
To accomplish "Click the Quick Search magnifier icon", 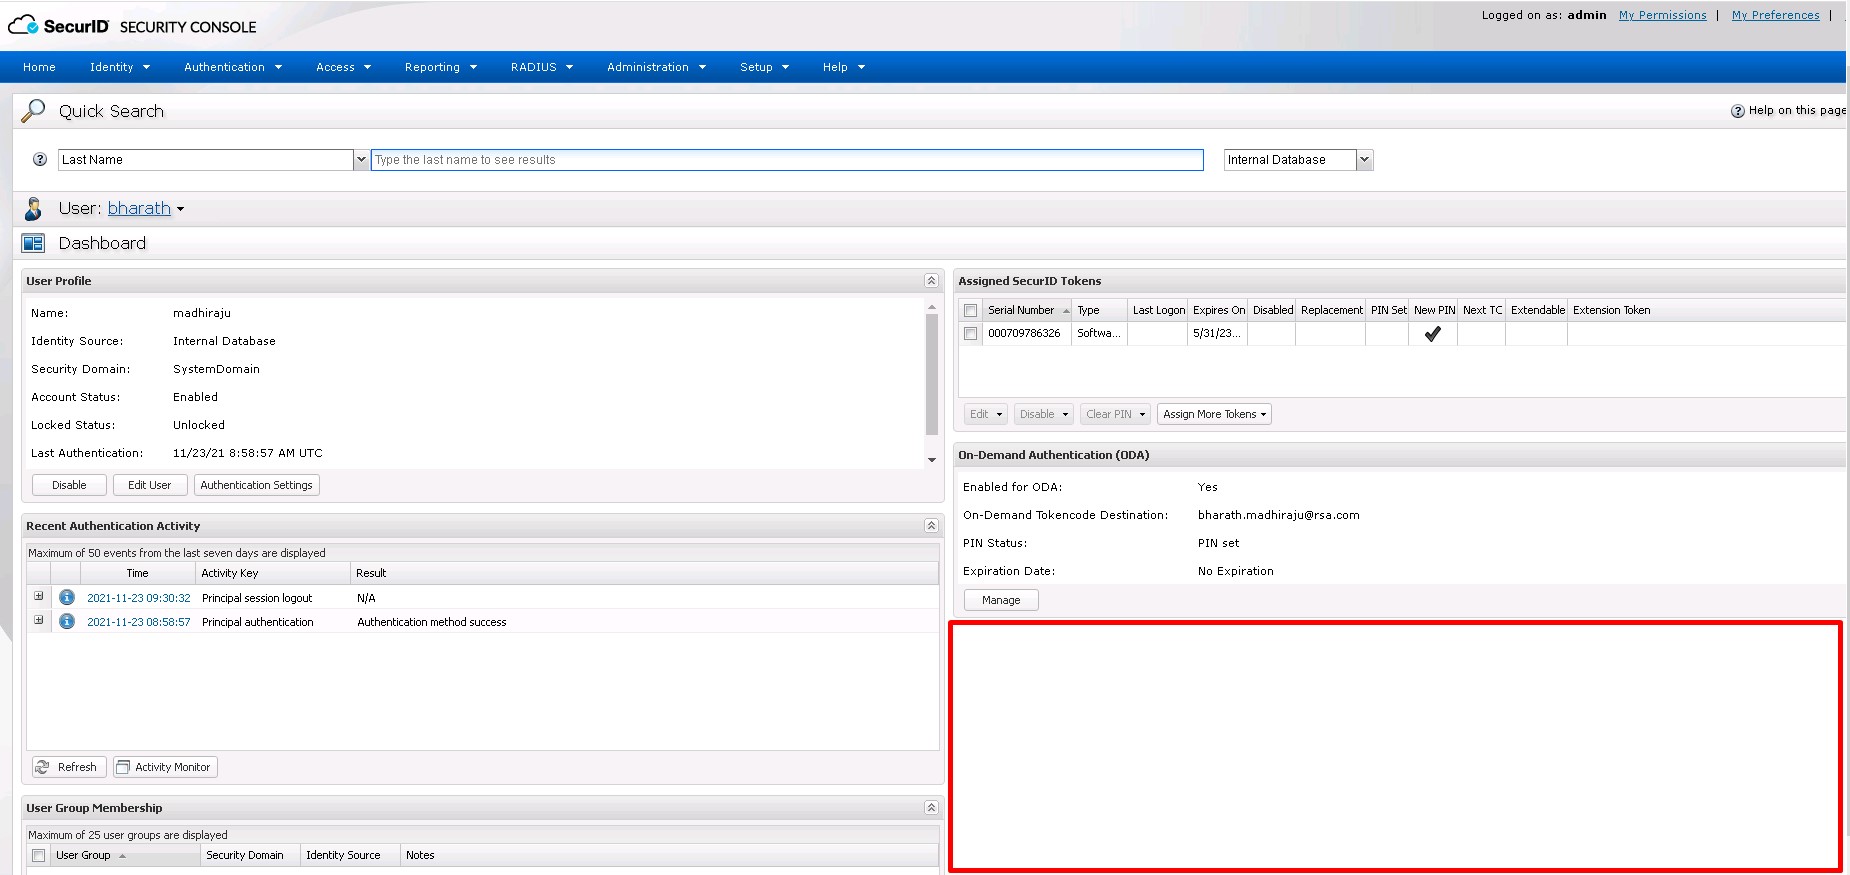I will pyautogui.click(x=33, y=111).
